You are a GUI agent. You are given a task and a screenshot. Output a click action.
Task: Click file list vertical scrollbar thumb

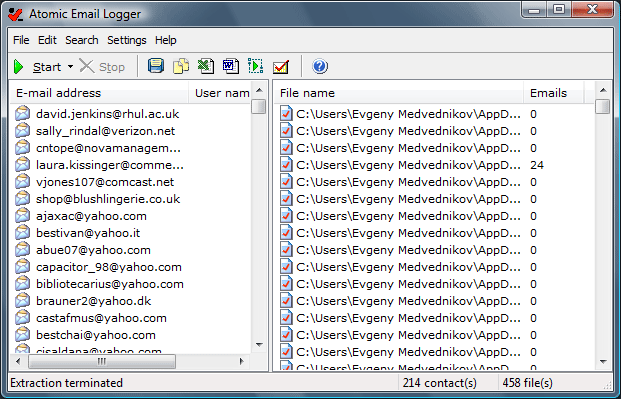(x=602, y=106)
